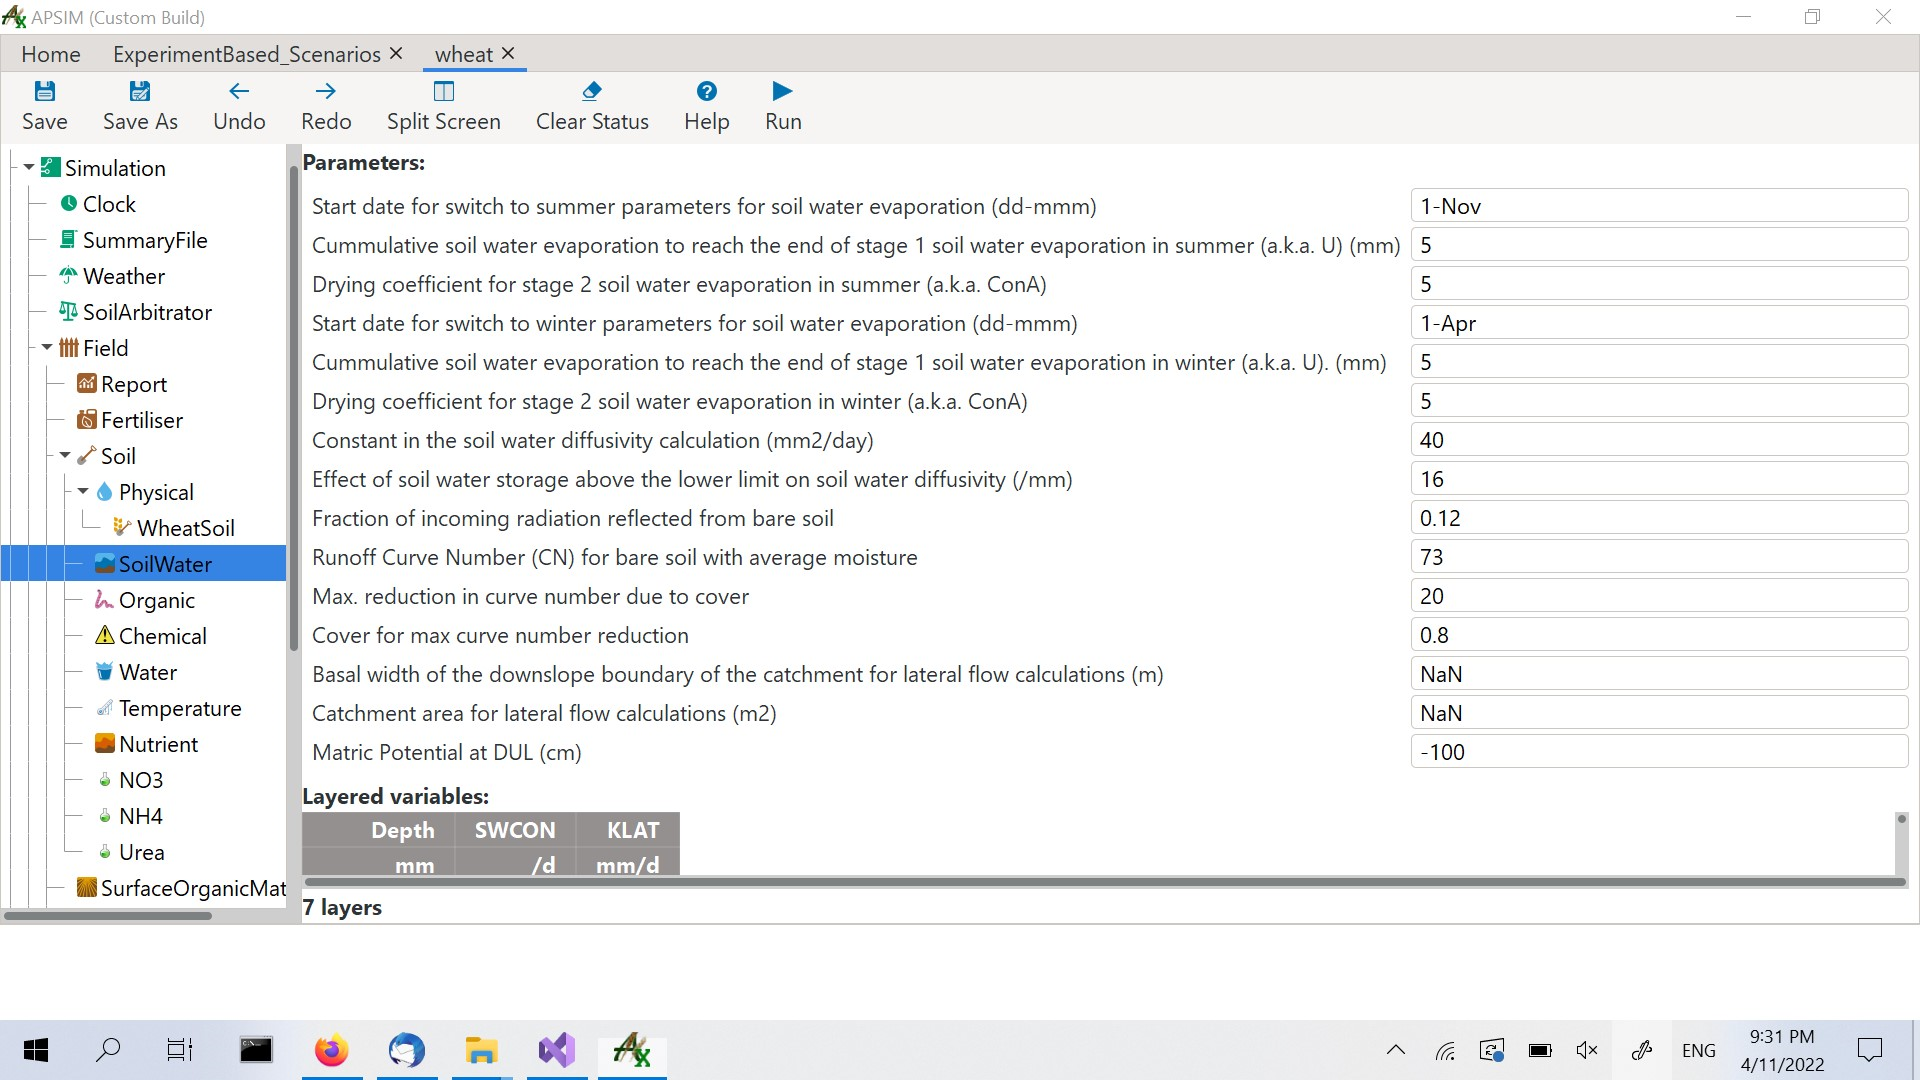The image size is (1920, 1080).
Task: Collapse the Simulation tree node
Action: (x=29, y=168)
